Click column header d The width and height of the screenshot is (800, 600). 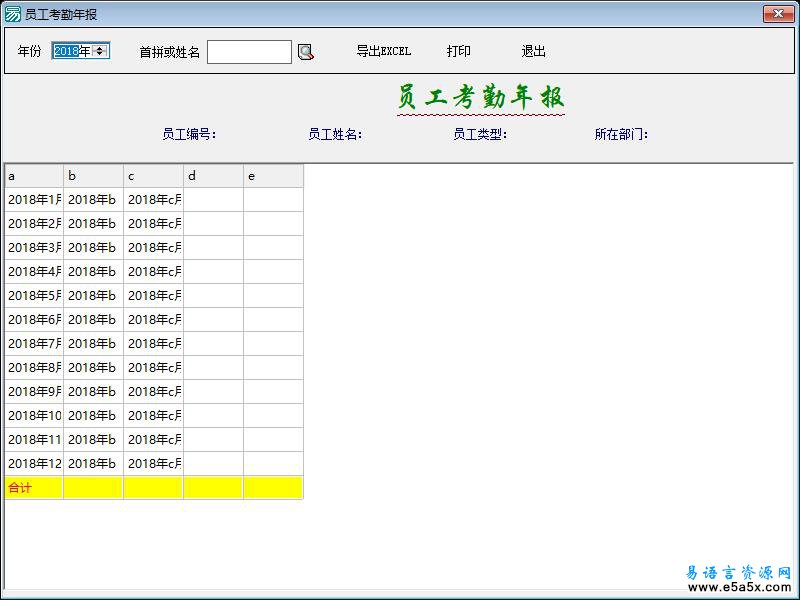pos(213,176)
